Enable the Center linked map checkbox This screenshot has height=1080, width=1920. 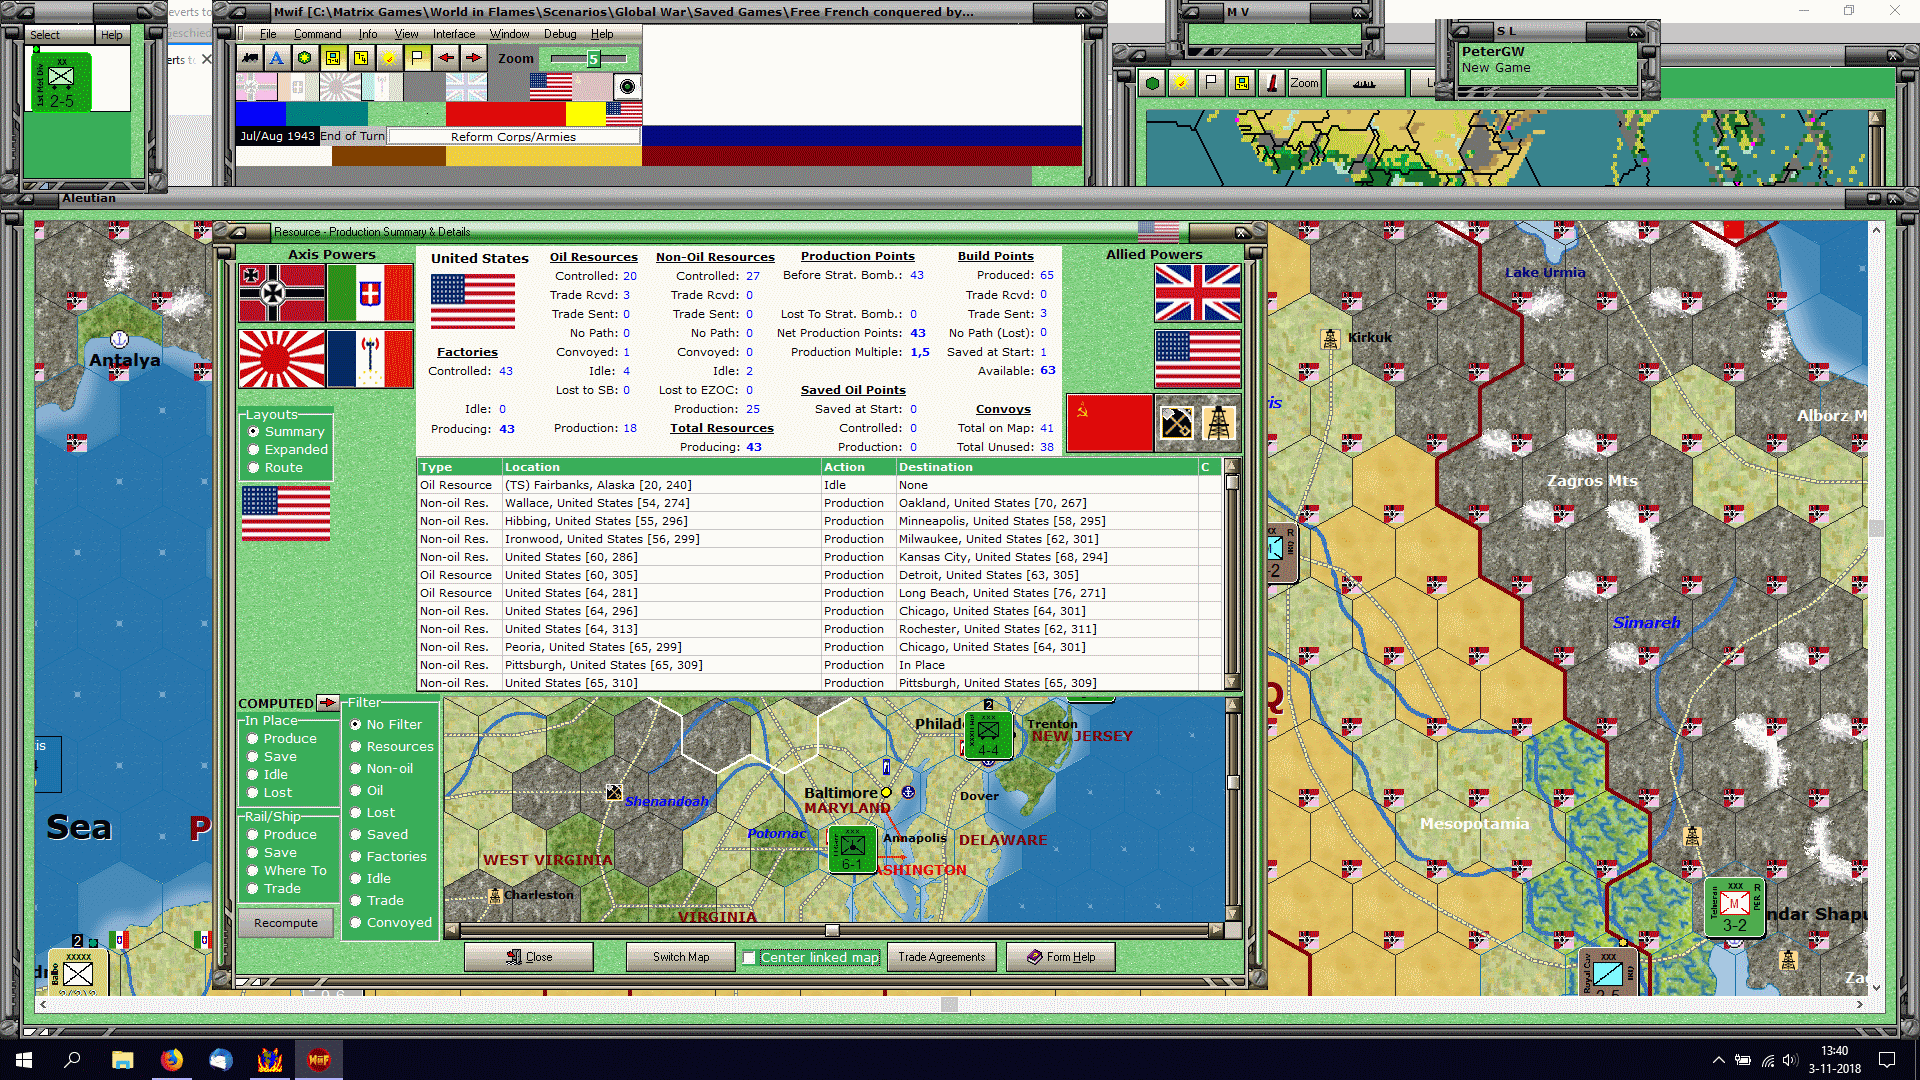749,958
